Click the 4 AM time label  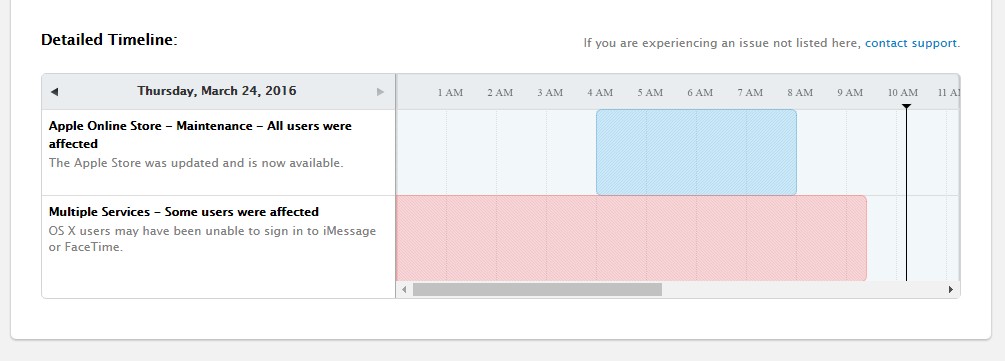pos(600,92)
